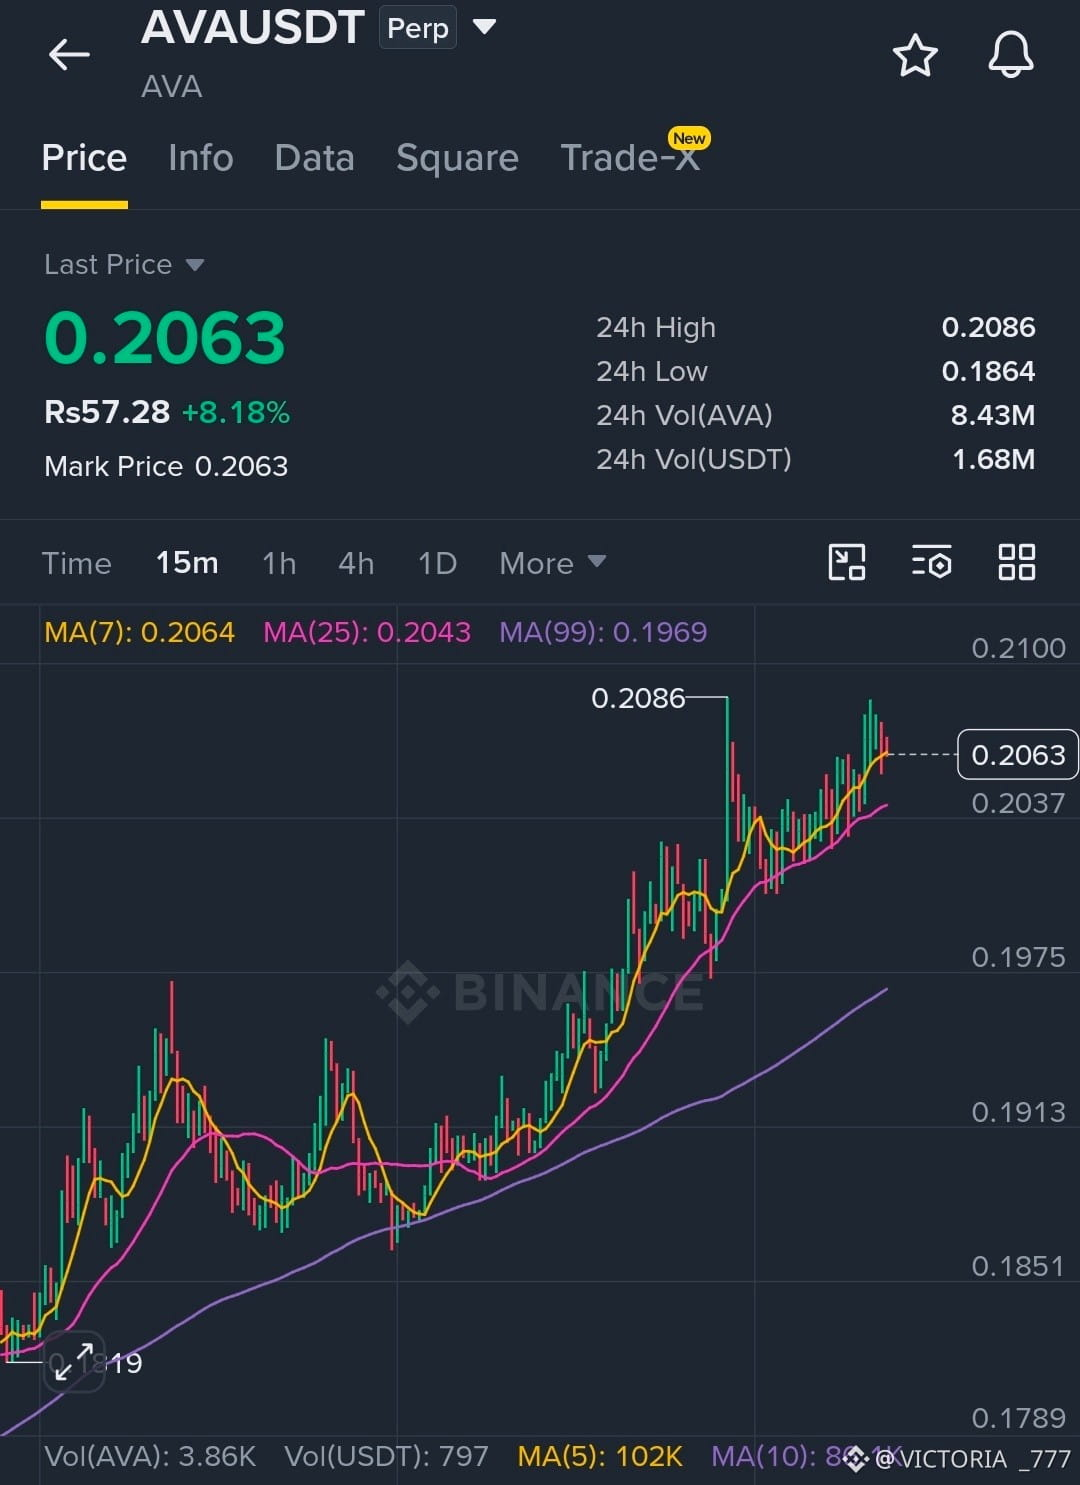Select the 15m timeframe
This screenshot has width=1080, height=1485.
pyautogui.click(x=187, y=563)
